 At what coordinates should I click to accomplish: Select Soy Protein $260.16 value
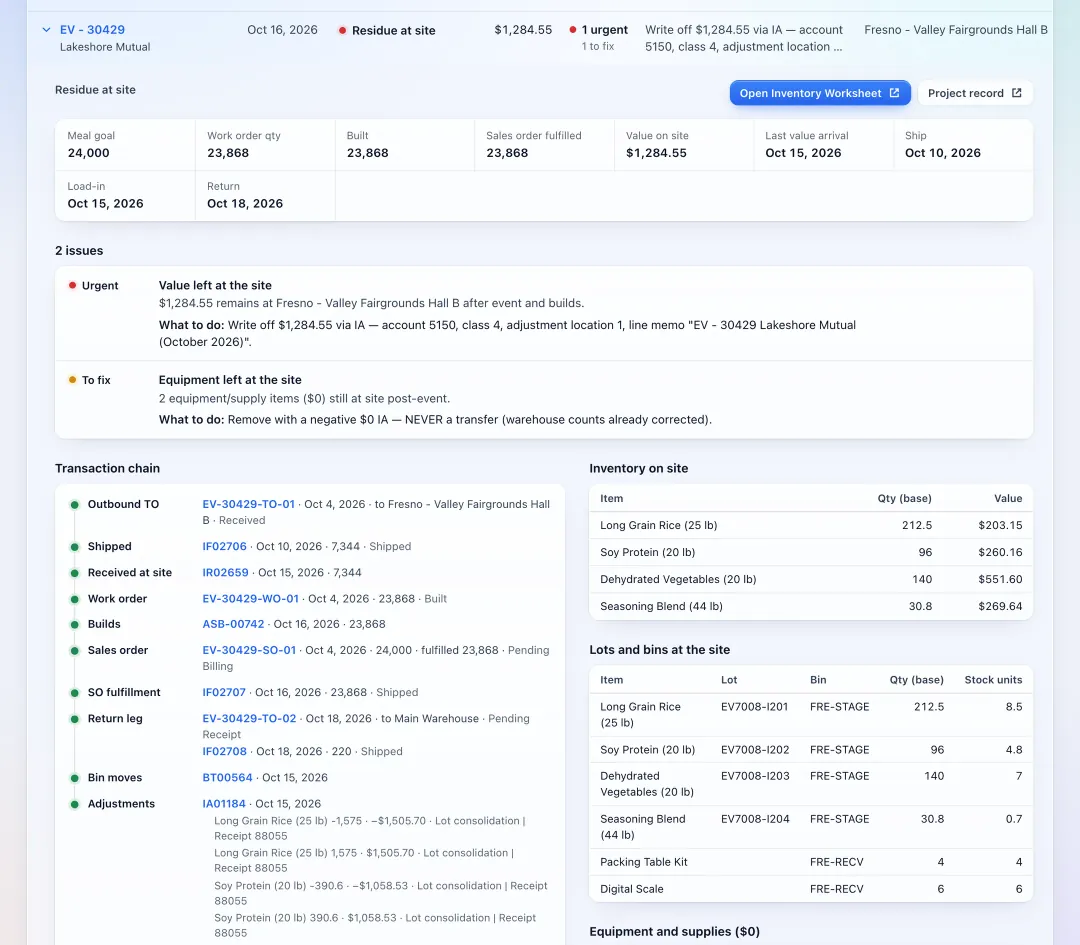[1000, 552]
